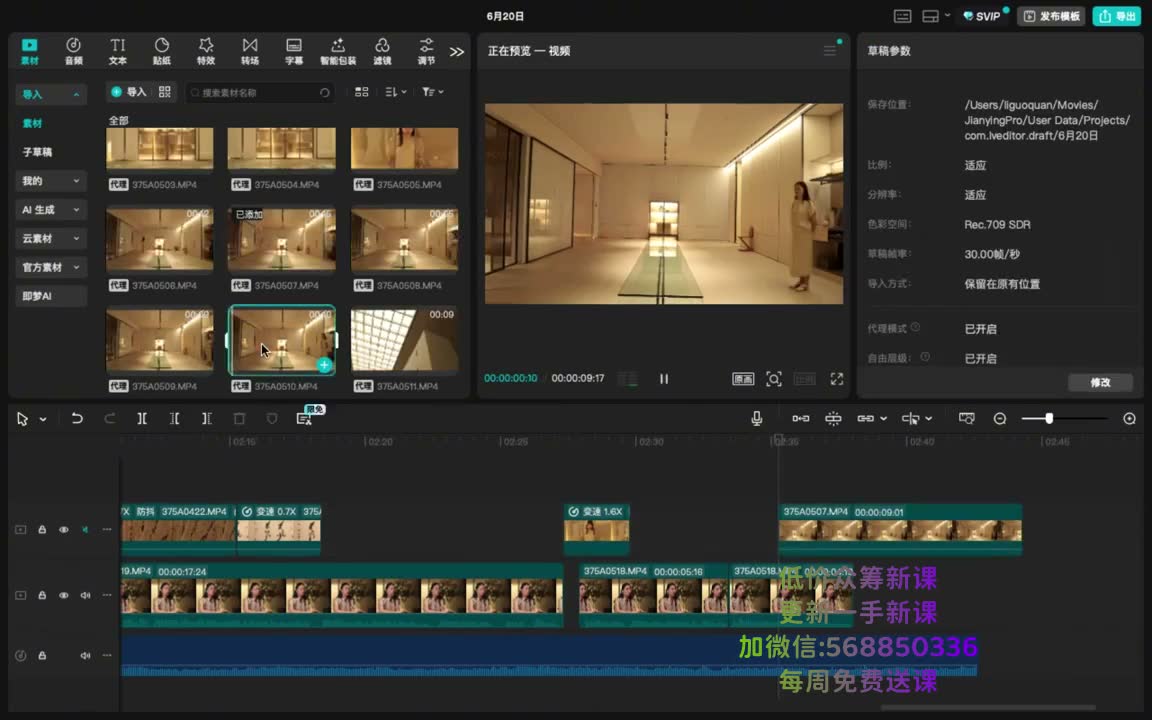Click the microphone record voiceover icon
1152x720 pixels.
click(x=757, y=418)
